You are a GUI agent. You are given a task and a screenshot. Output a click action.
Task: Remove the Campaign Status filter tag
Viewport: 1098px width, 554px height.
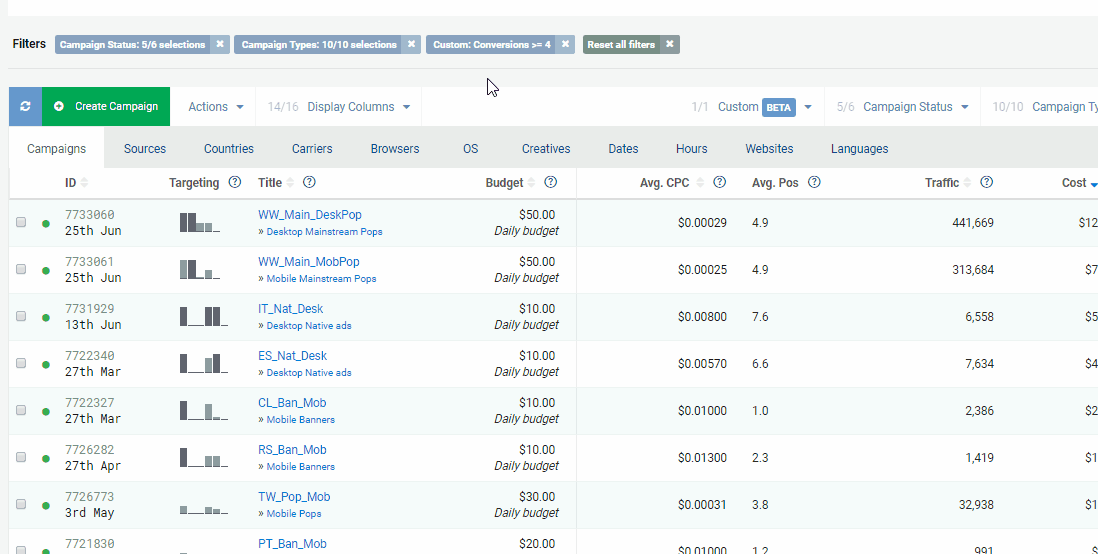coord(220,44)
